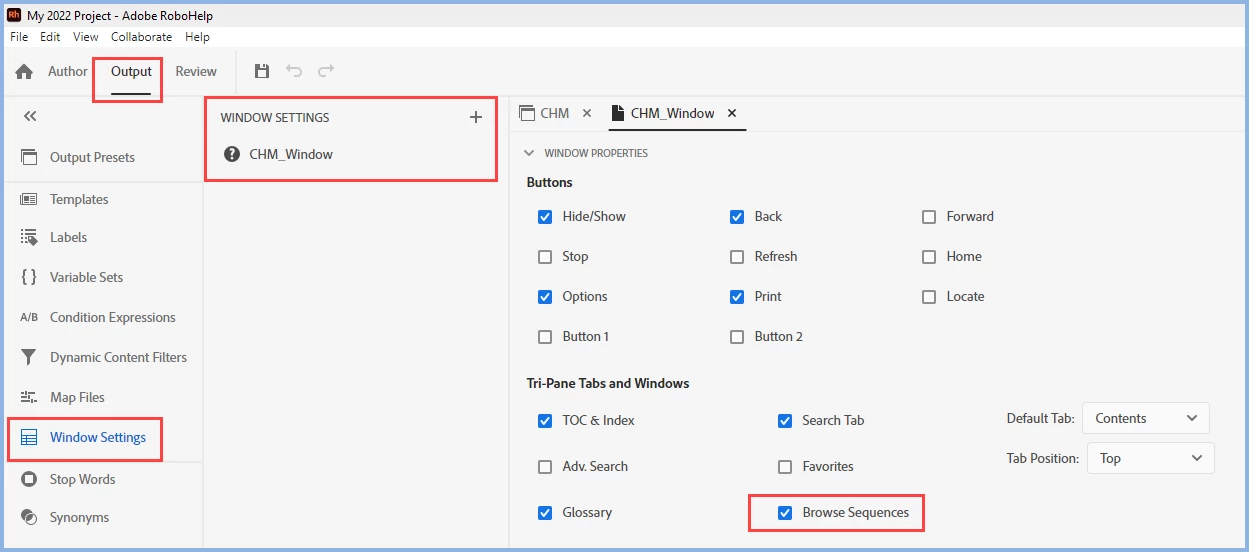Click the Window Settings table icon
1249x552 pixels.
[29, 437]
